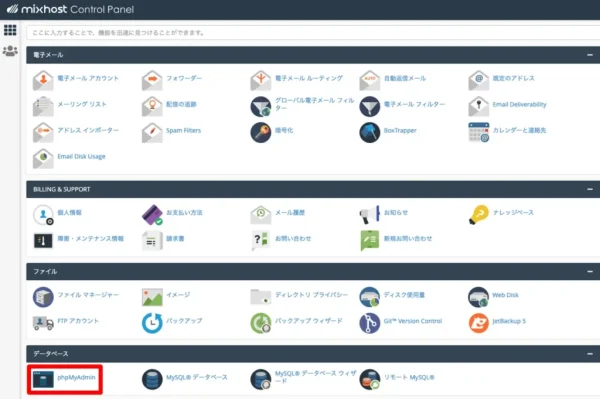Click the Personal Information link (個人情報)
Screen dimensions: 600x399
69,213
